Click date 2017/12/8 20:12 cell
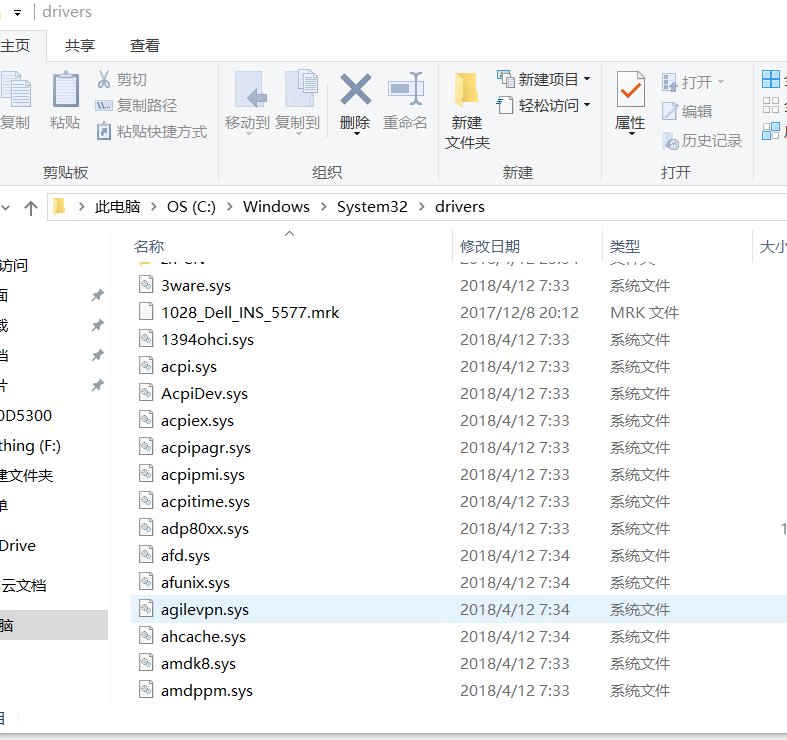Image resolution: width=787 pixels, height=740 pixels. [x=519, y=313]
